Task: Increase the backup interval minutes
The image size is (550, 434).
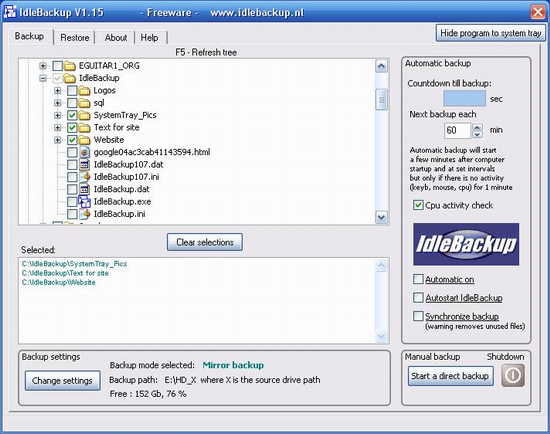Action: click(477, 127)
